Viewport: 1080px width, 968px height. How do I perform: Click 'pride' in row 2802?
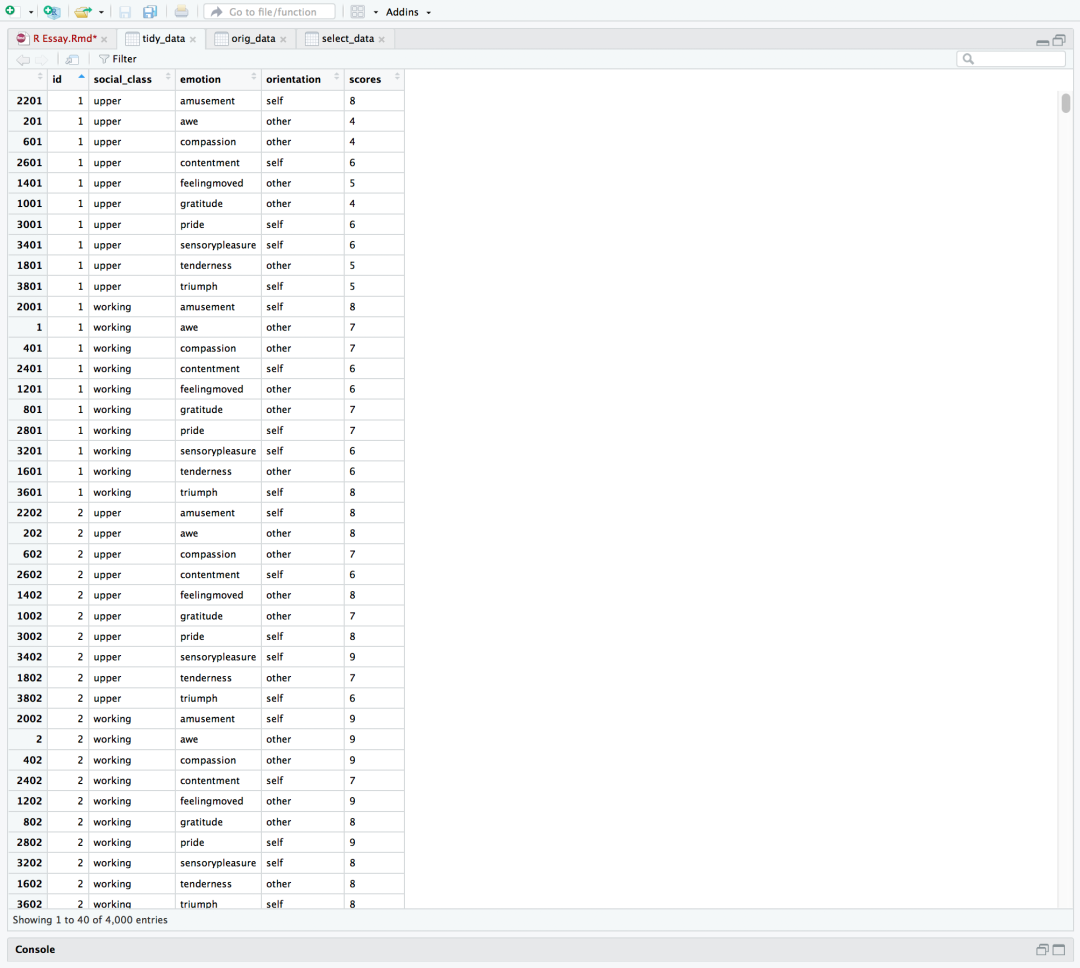[x=192, y=842]
